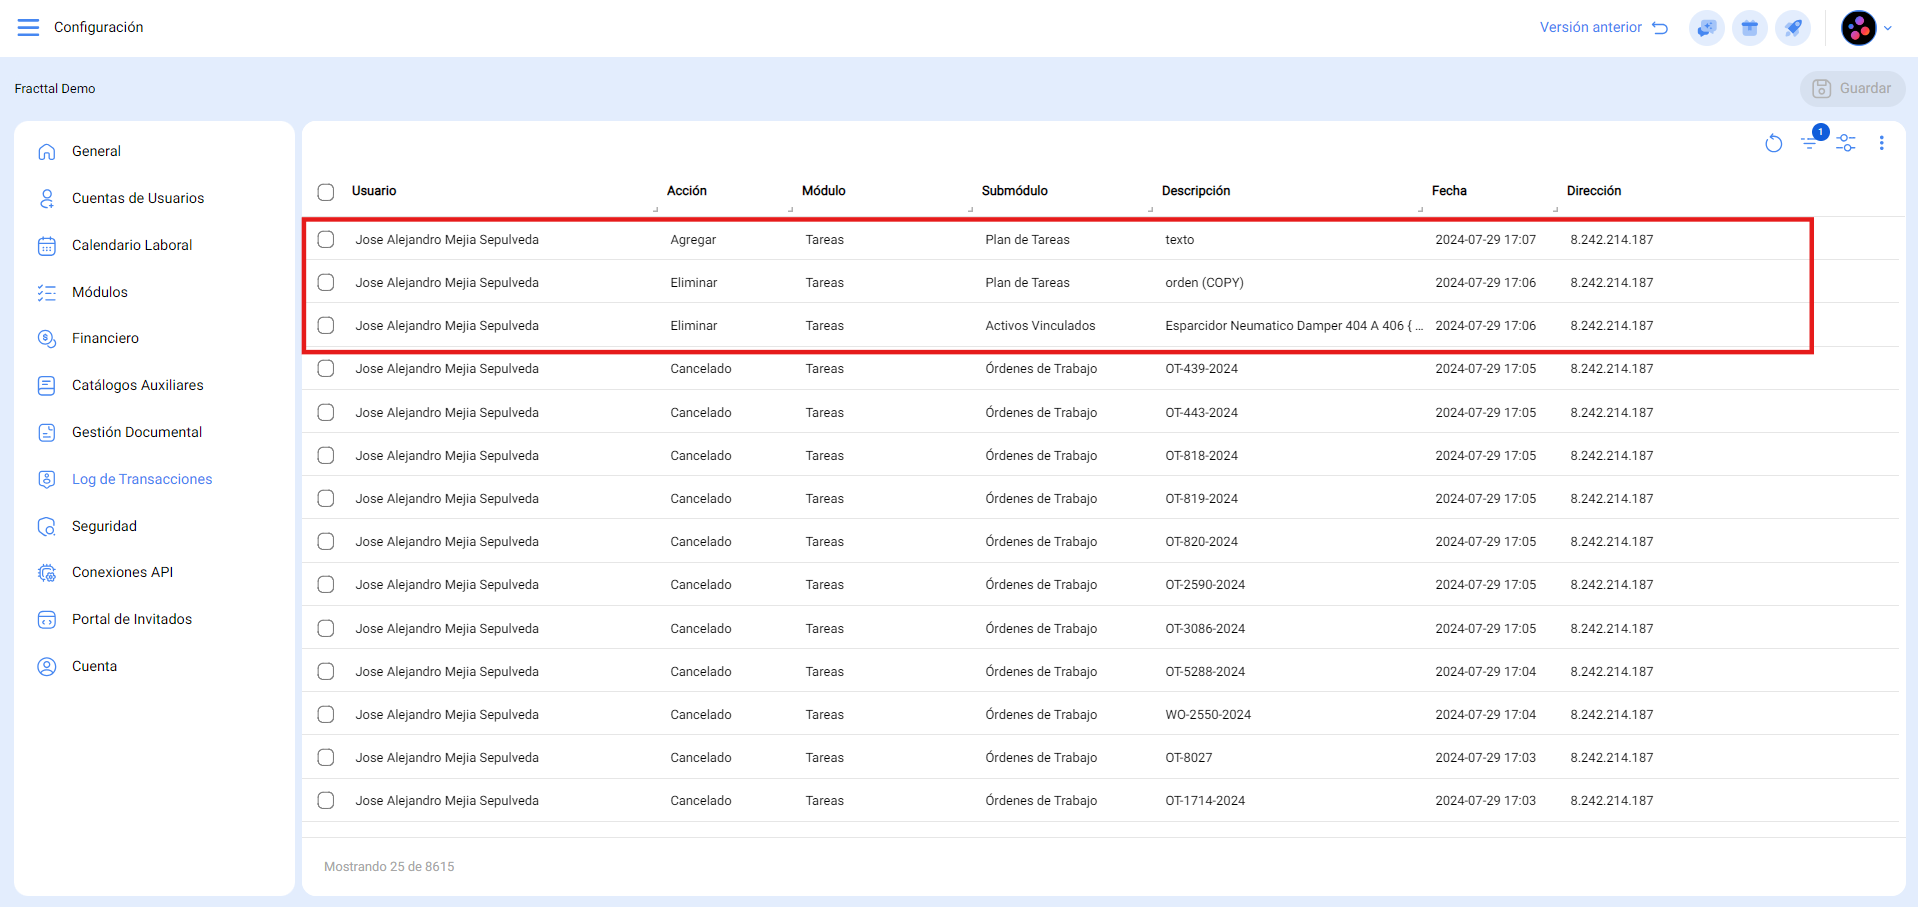This screenshot has width=1918, height=907.
Task: Click the Seguridad sidebar icon
Action: (x=47, y=527)
